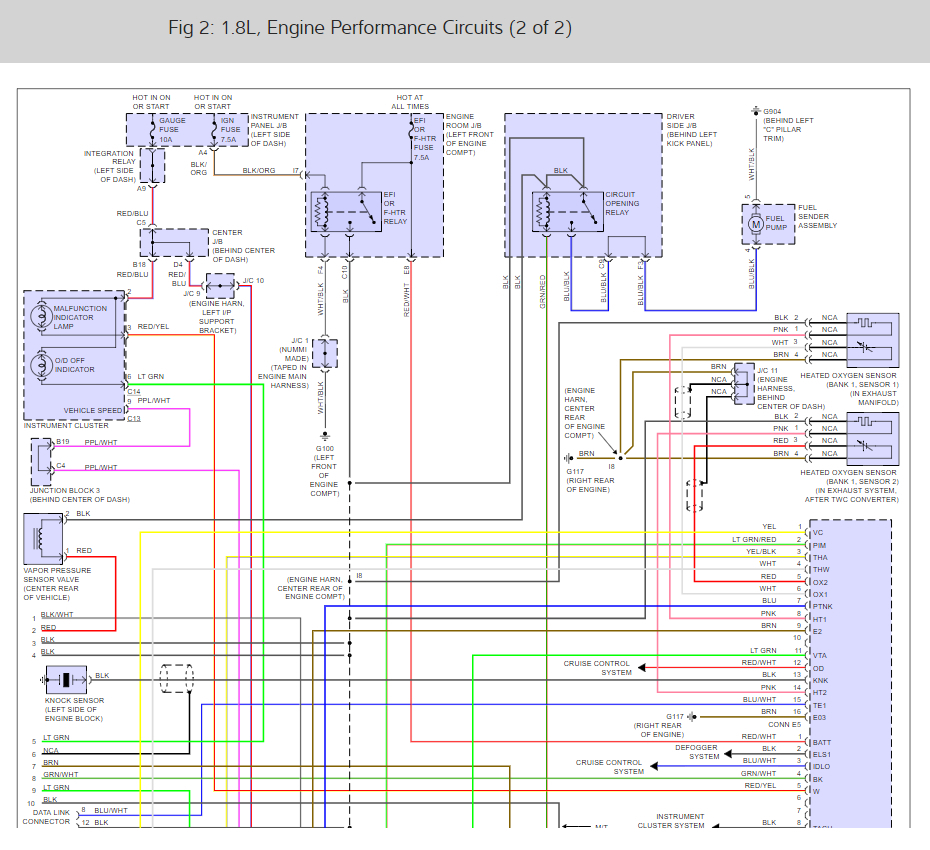Click the arrow pointing to Defogger System
Image resolution: width=930 pixels, height=850 pixels.
728,754
